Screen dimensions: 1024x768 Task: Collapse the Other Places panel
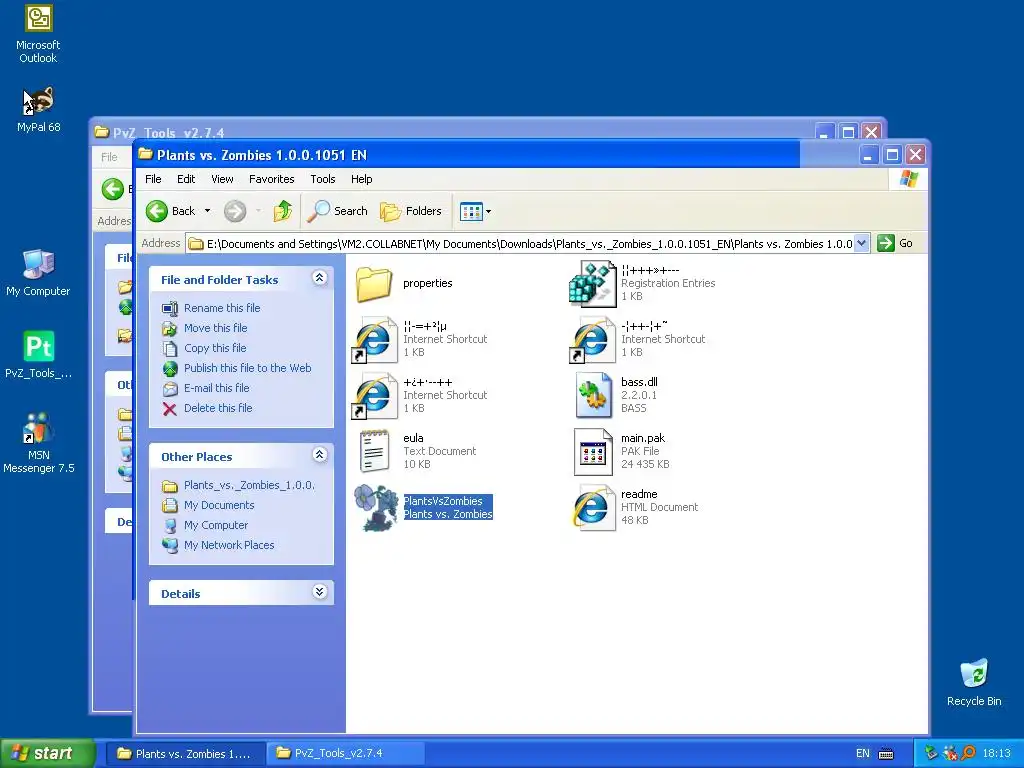[x=319, y=455]
